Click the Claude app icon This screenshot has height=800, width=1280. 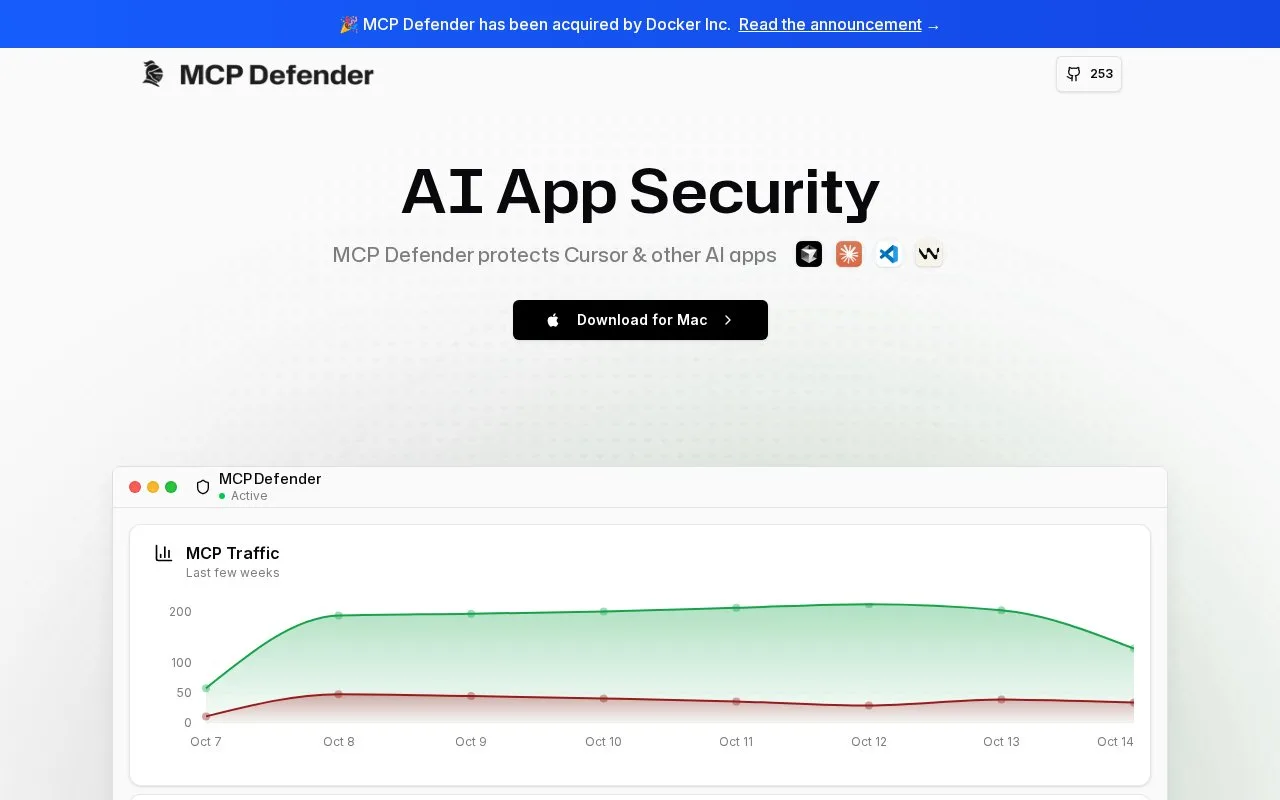849,254
